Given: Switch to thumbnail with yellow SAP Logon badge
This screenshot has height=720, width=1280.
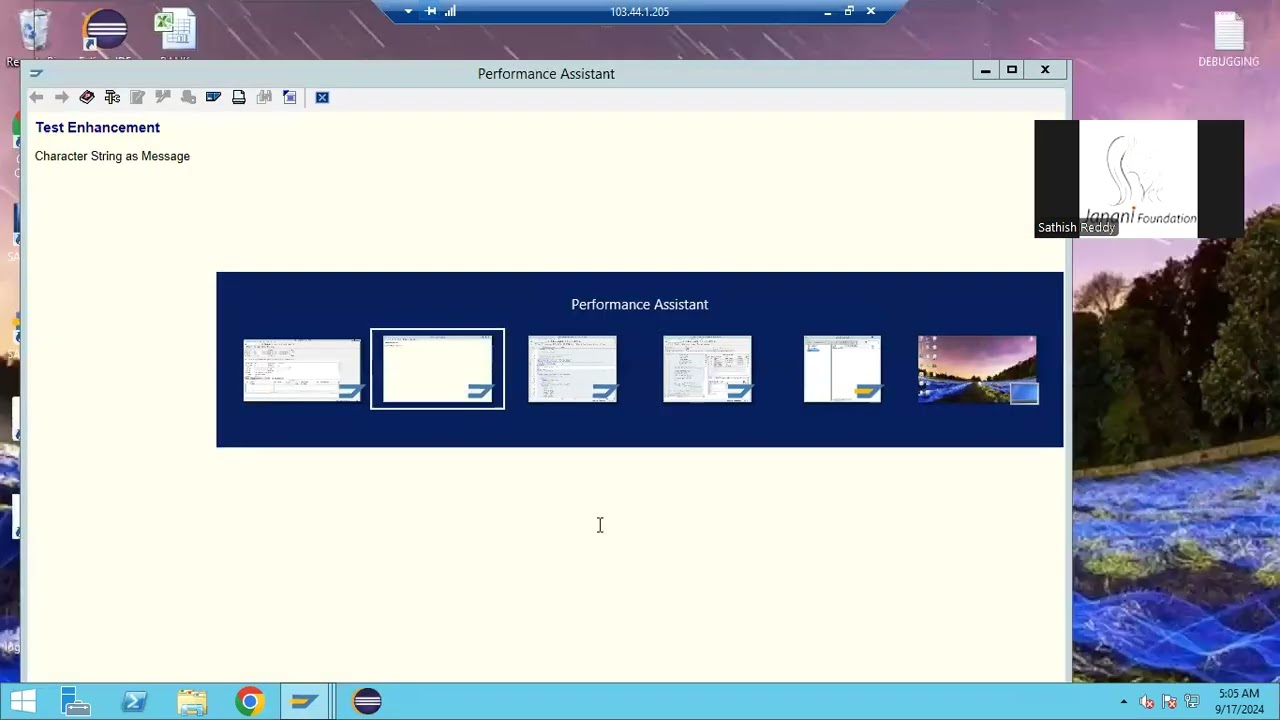Looking at the screenshot, I should (x=842, y=370).
